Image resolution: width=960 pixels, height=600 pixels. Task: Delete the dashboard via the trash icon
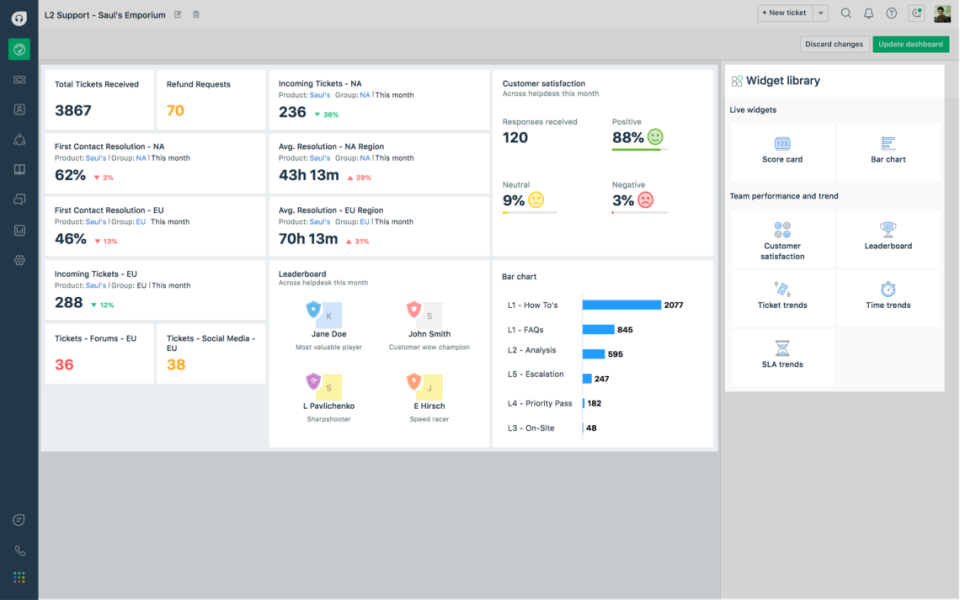[x=196, y=14]
